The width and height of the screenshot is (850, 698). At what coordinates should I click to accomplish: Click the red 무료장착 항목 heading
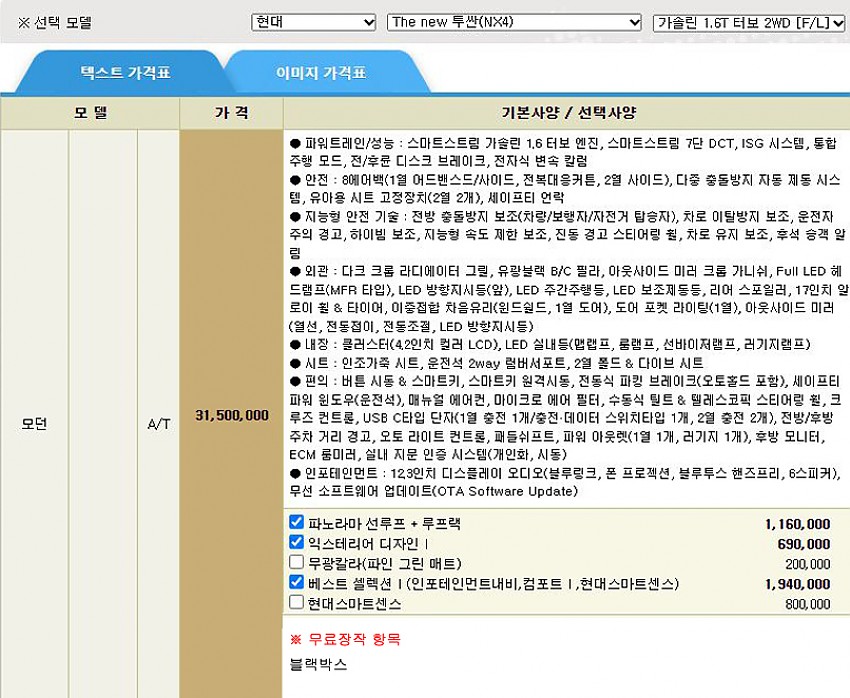[x=344, y=638]
